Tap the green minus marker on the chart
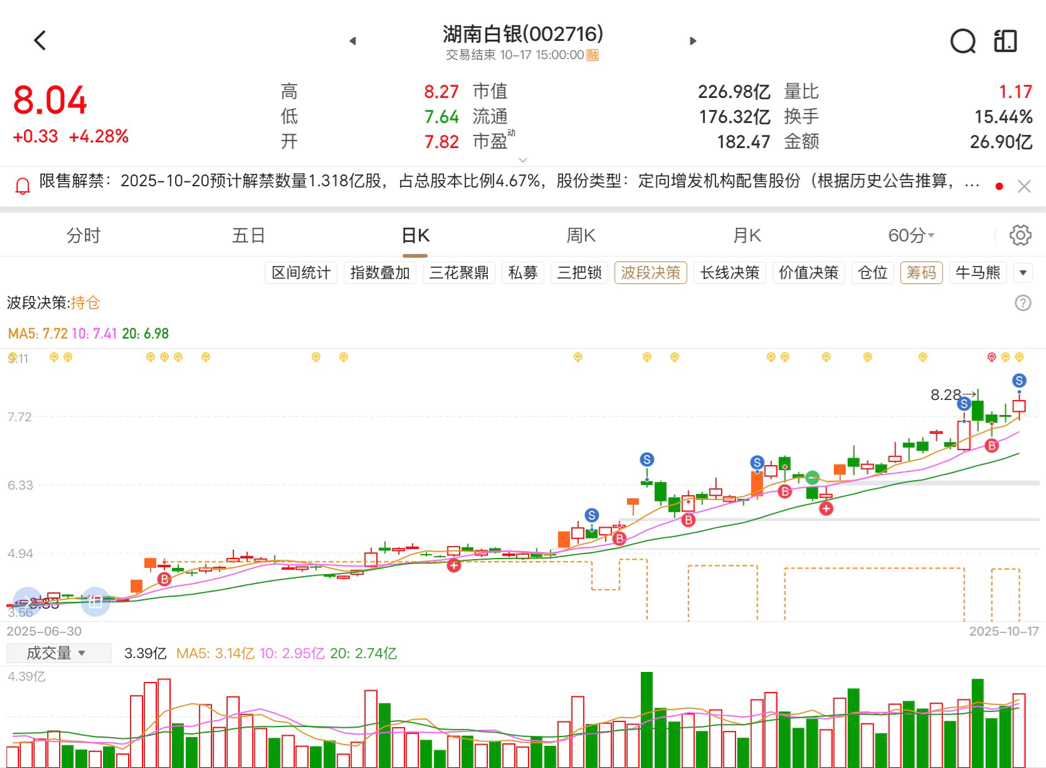Screen dimensions: 1046x768 (812, 478)
